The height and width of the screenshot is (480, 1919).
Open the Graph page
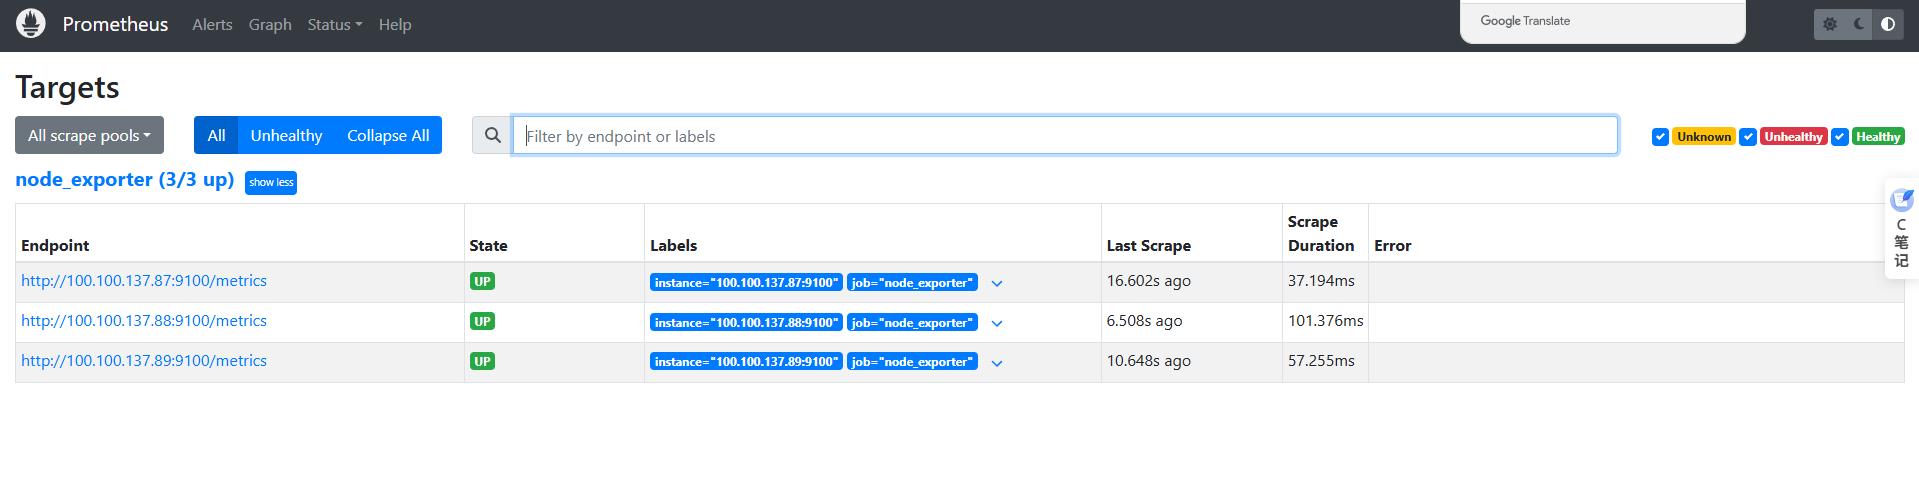pos(270,24)
